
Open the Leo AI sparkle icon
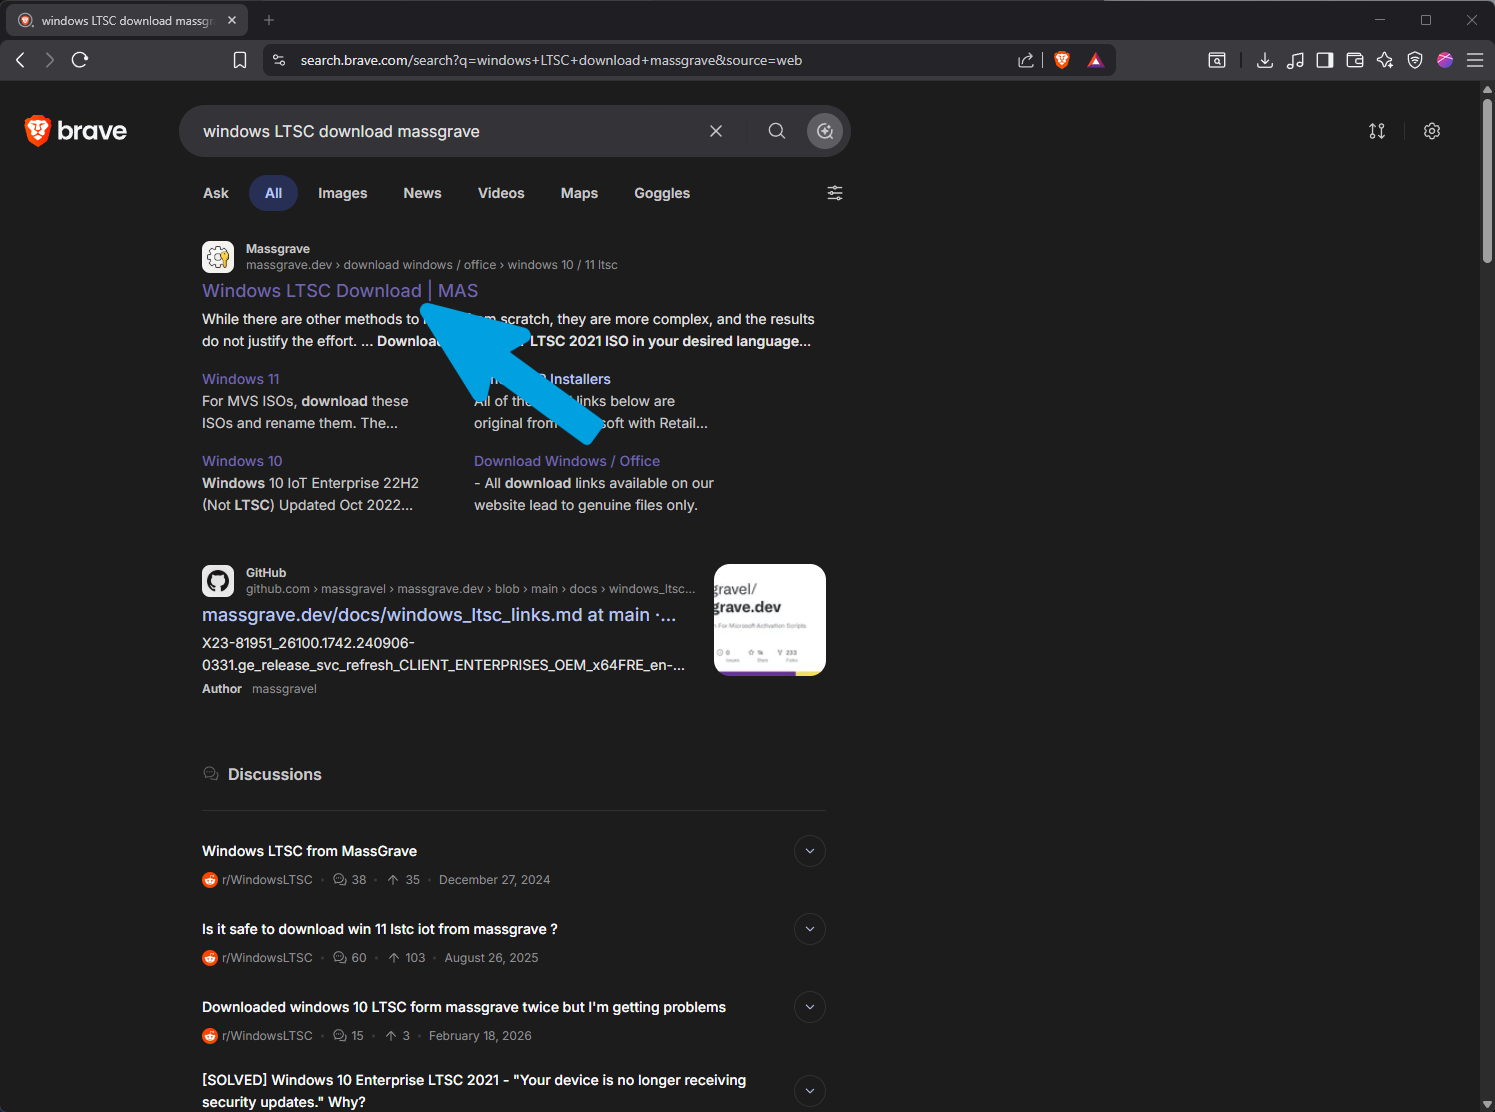point(1385,60)
